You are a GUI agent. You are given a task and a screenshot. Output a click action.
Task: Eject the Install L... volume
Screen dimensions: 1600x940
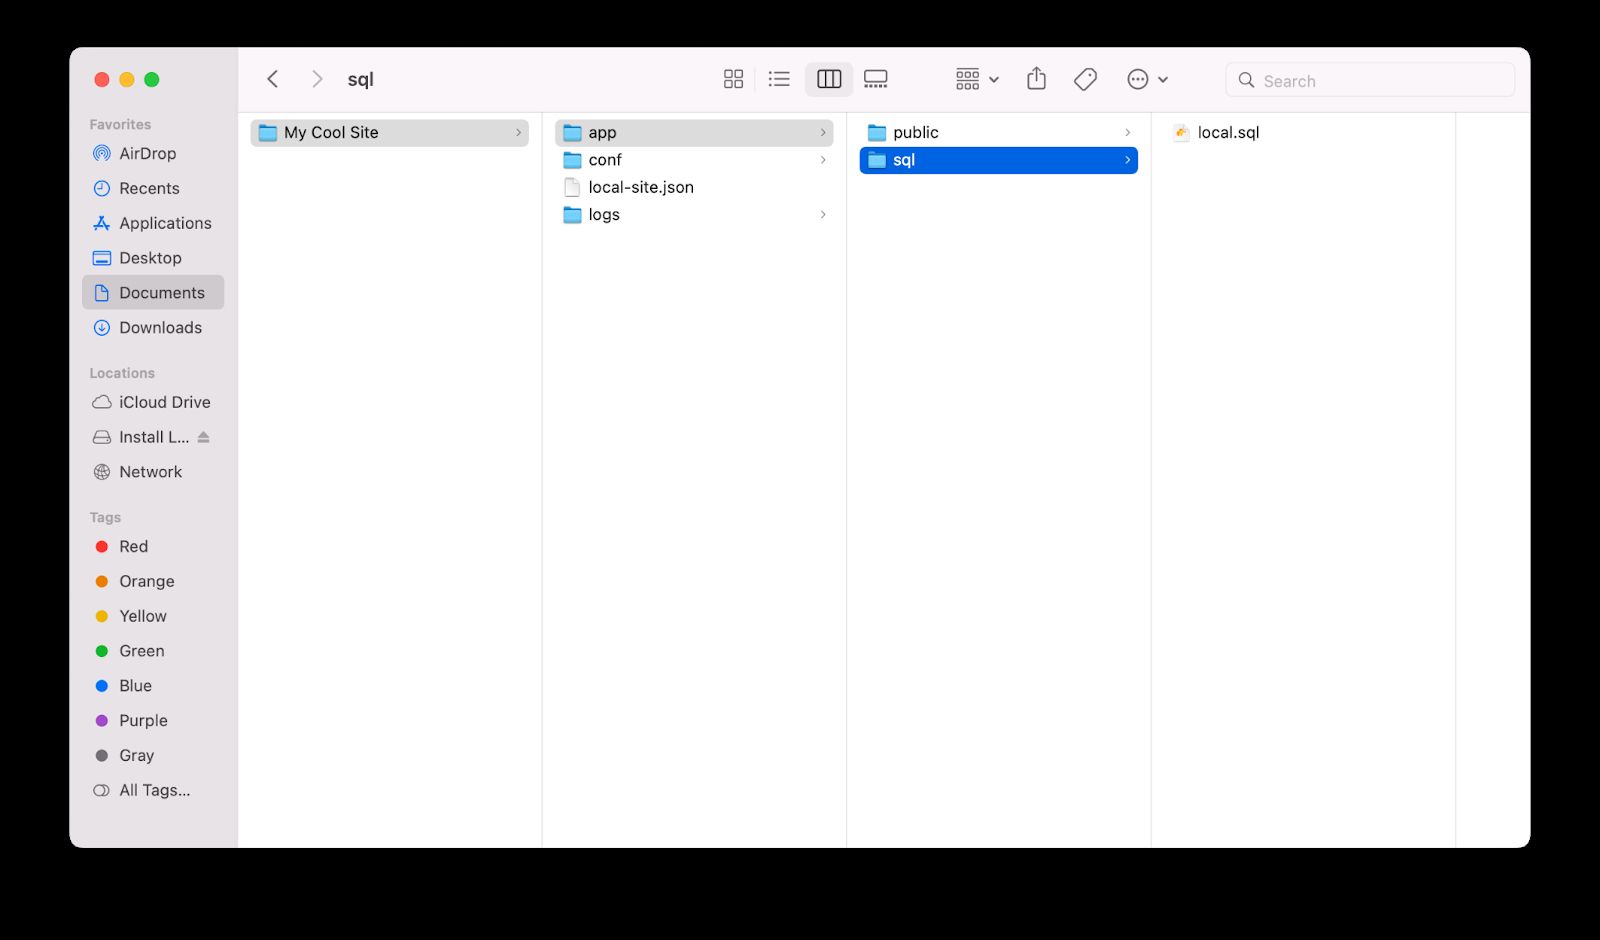[204, 437]
